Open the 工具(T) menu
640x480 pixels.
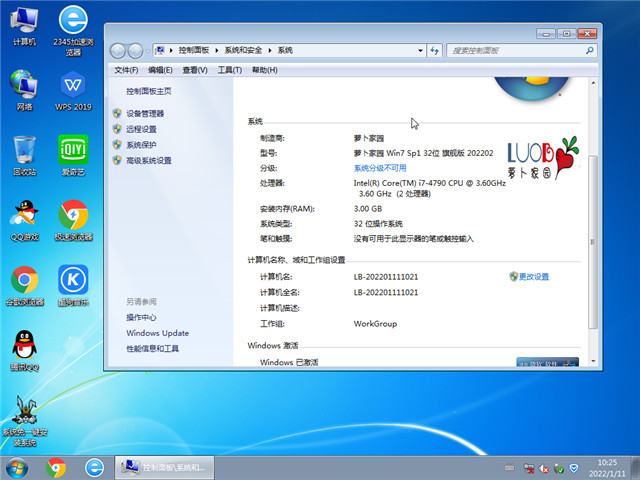[230, 70]
